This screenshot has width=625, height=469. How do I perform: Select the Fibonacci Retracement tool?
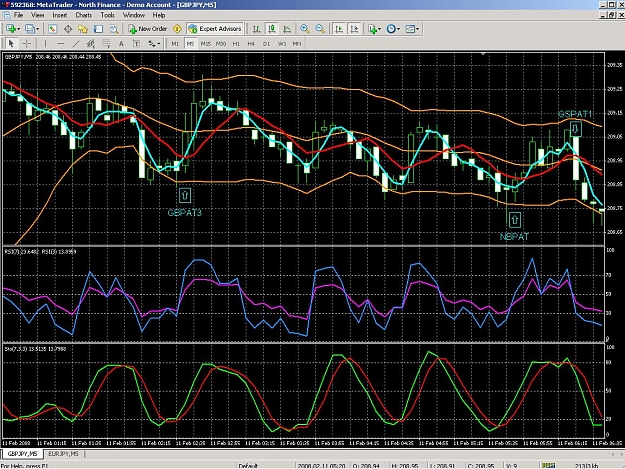coord(106,43)
